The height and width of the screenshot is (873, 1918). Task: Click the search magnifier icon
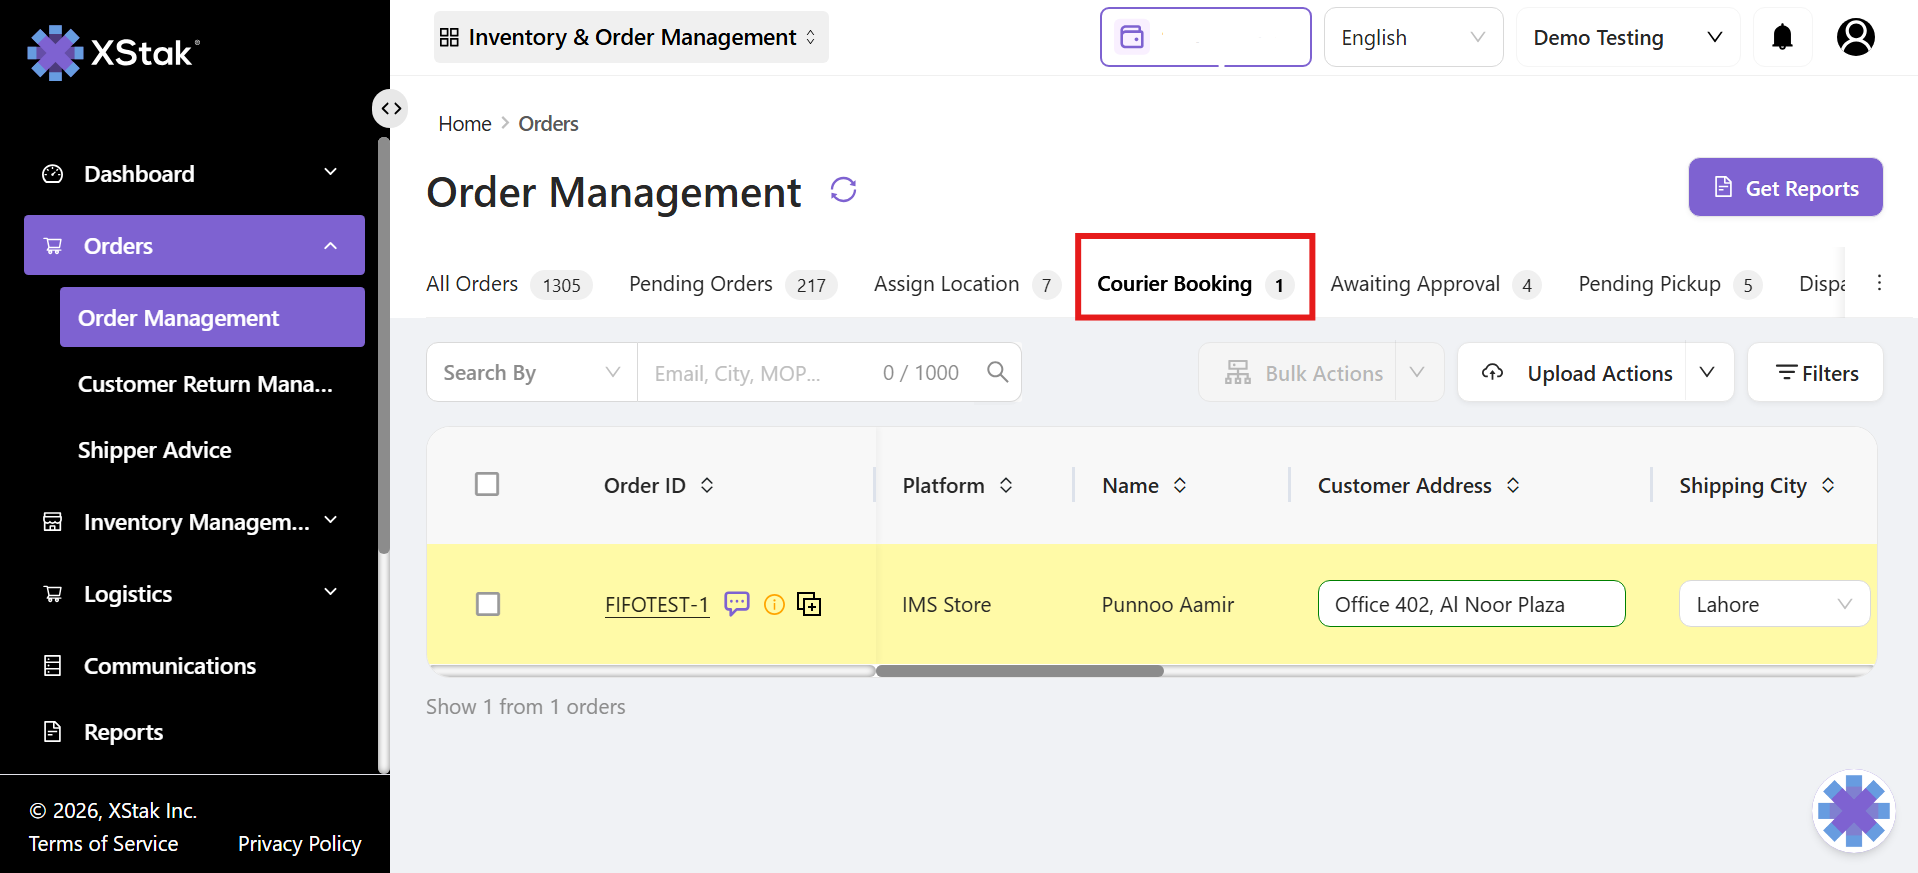click(x=997, y=372)
